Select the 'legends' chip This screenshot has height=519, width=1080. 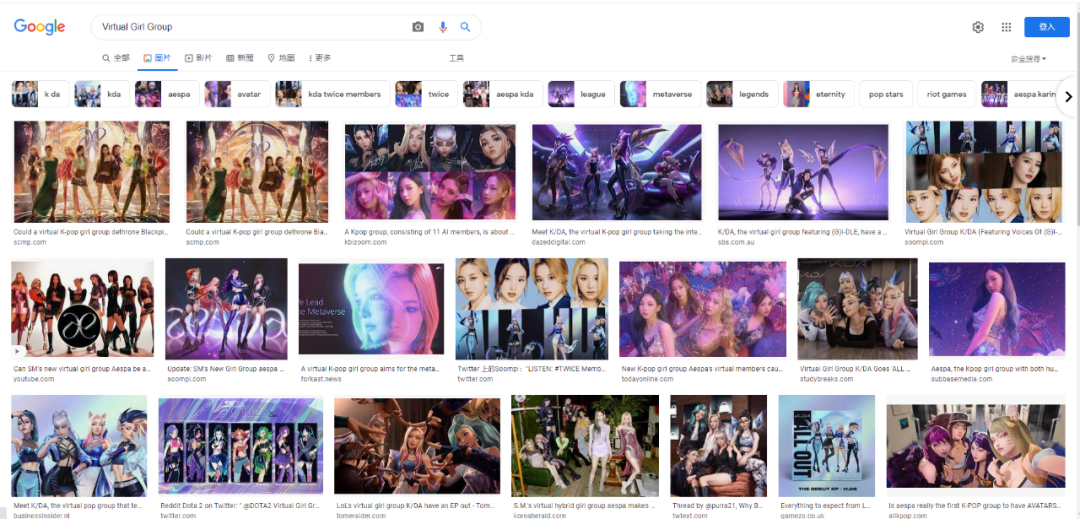point(742,94)
